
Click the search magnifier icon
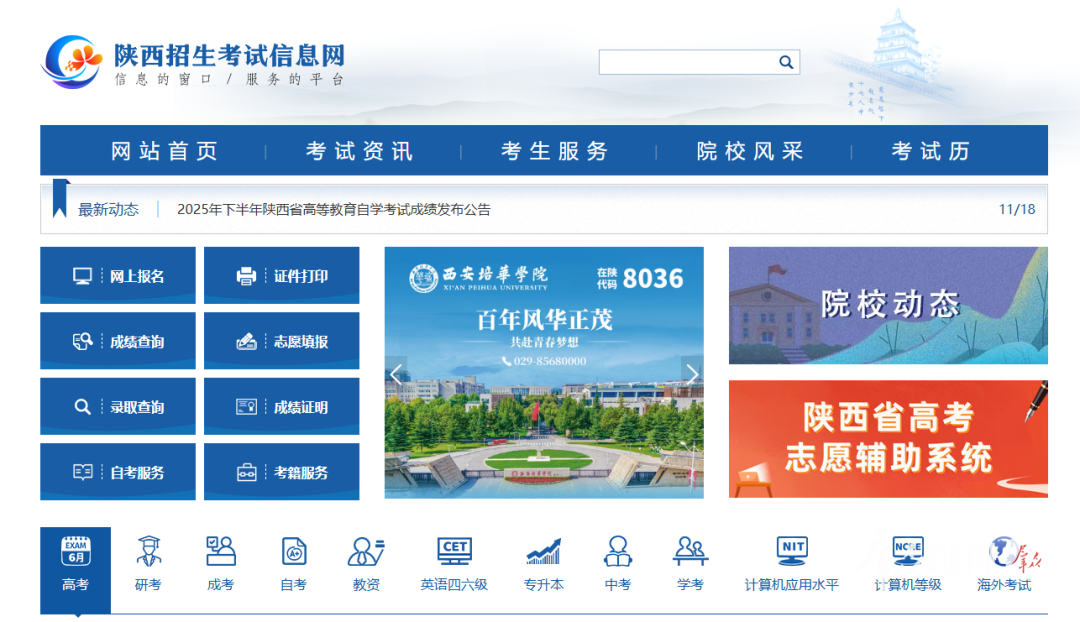(x=786, y=62)
